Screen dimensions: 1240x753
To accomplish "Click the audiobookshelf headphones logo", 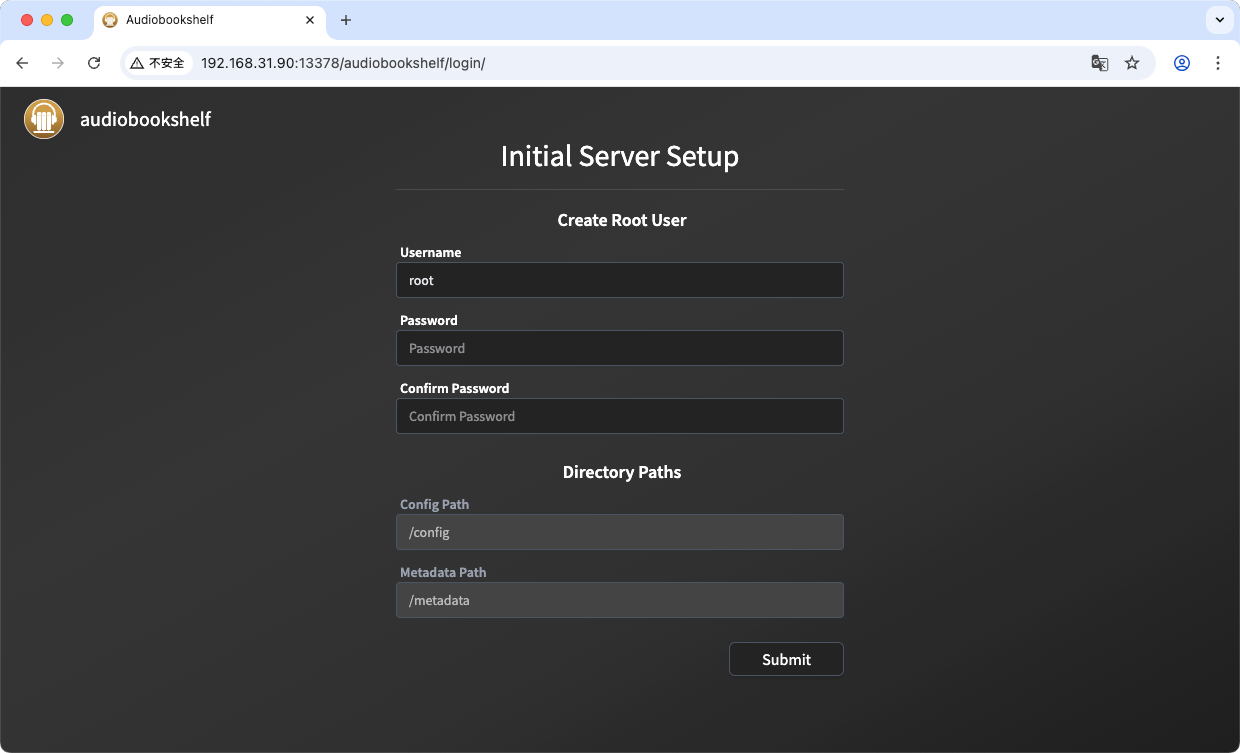I will pos(44,119).
